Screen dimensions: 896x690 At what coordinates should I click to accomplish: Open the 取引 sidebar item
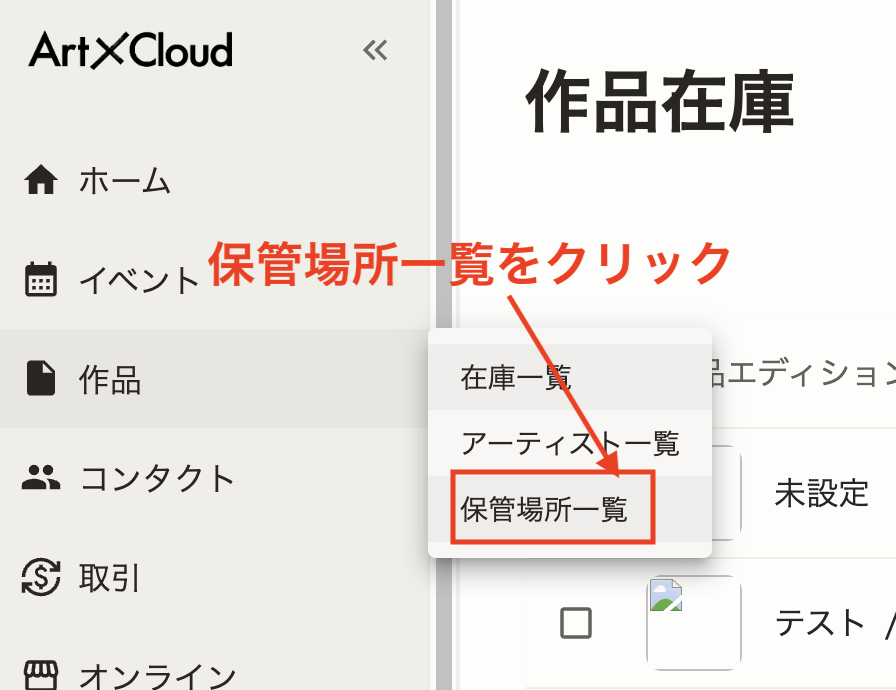pos(109,577)
